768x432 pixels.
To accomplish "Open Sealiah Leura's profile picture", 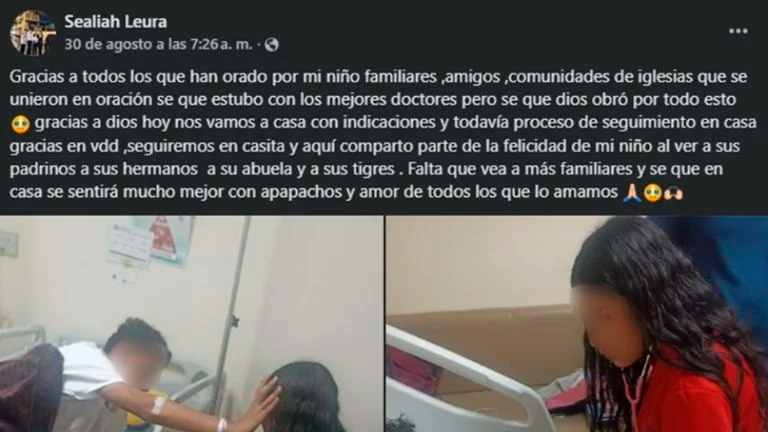I will pyautogui.click(x=33, y=33).
